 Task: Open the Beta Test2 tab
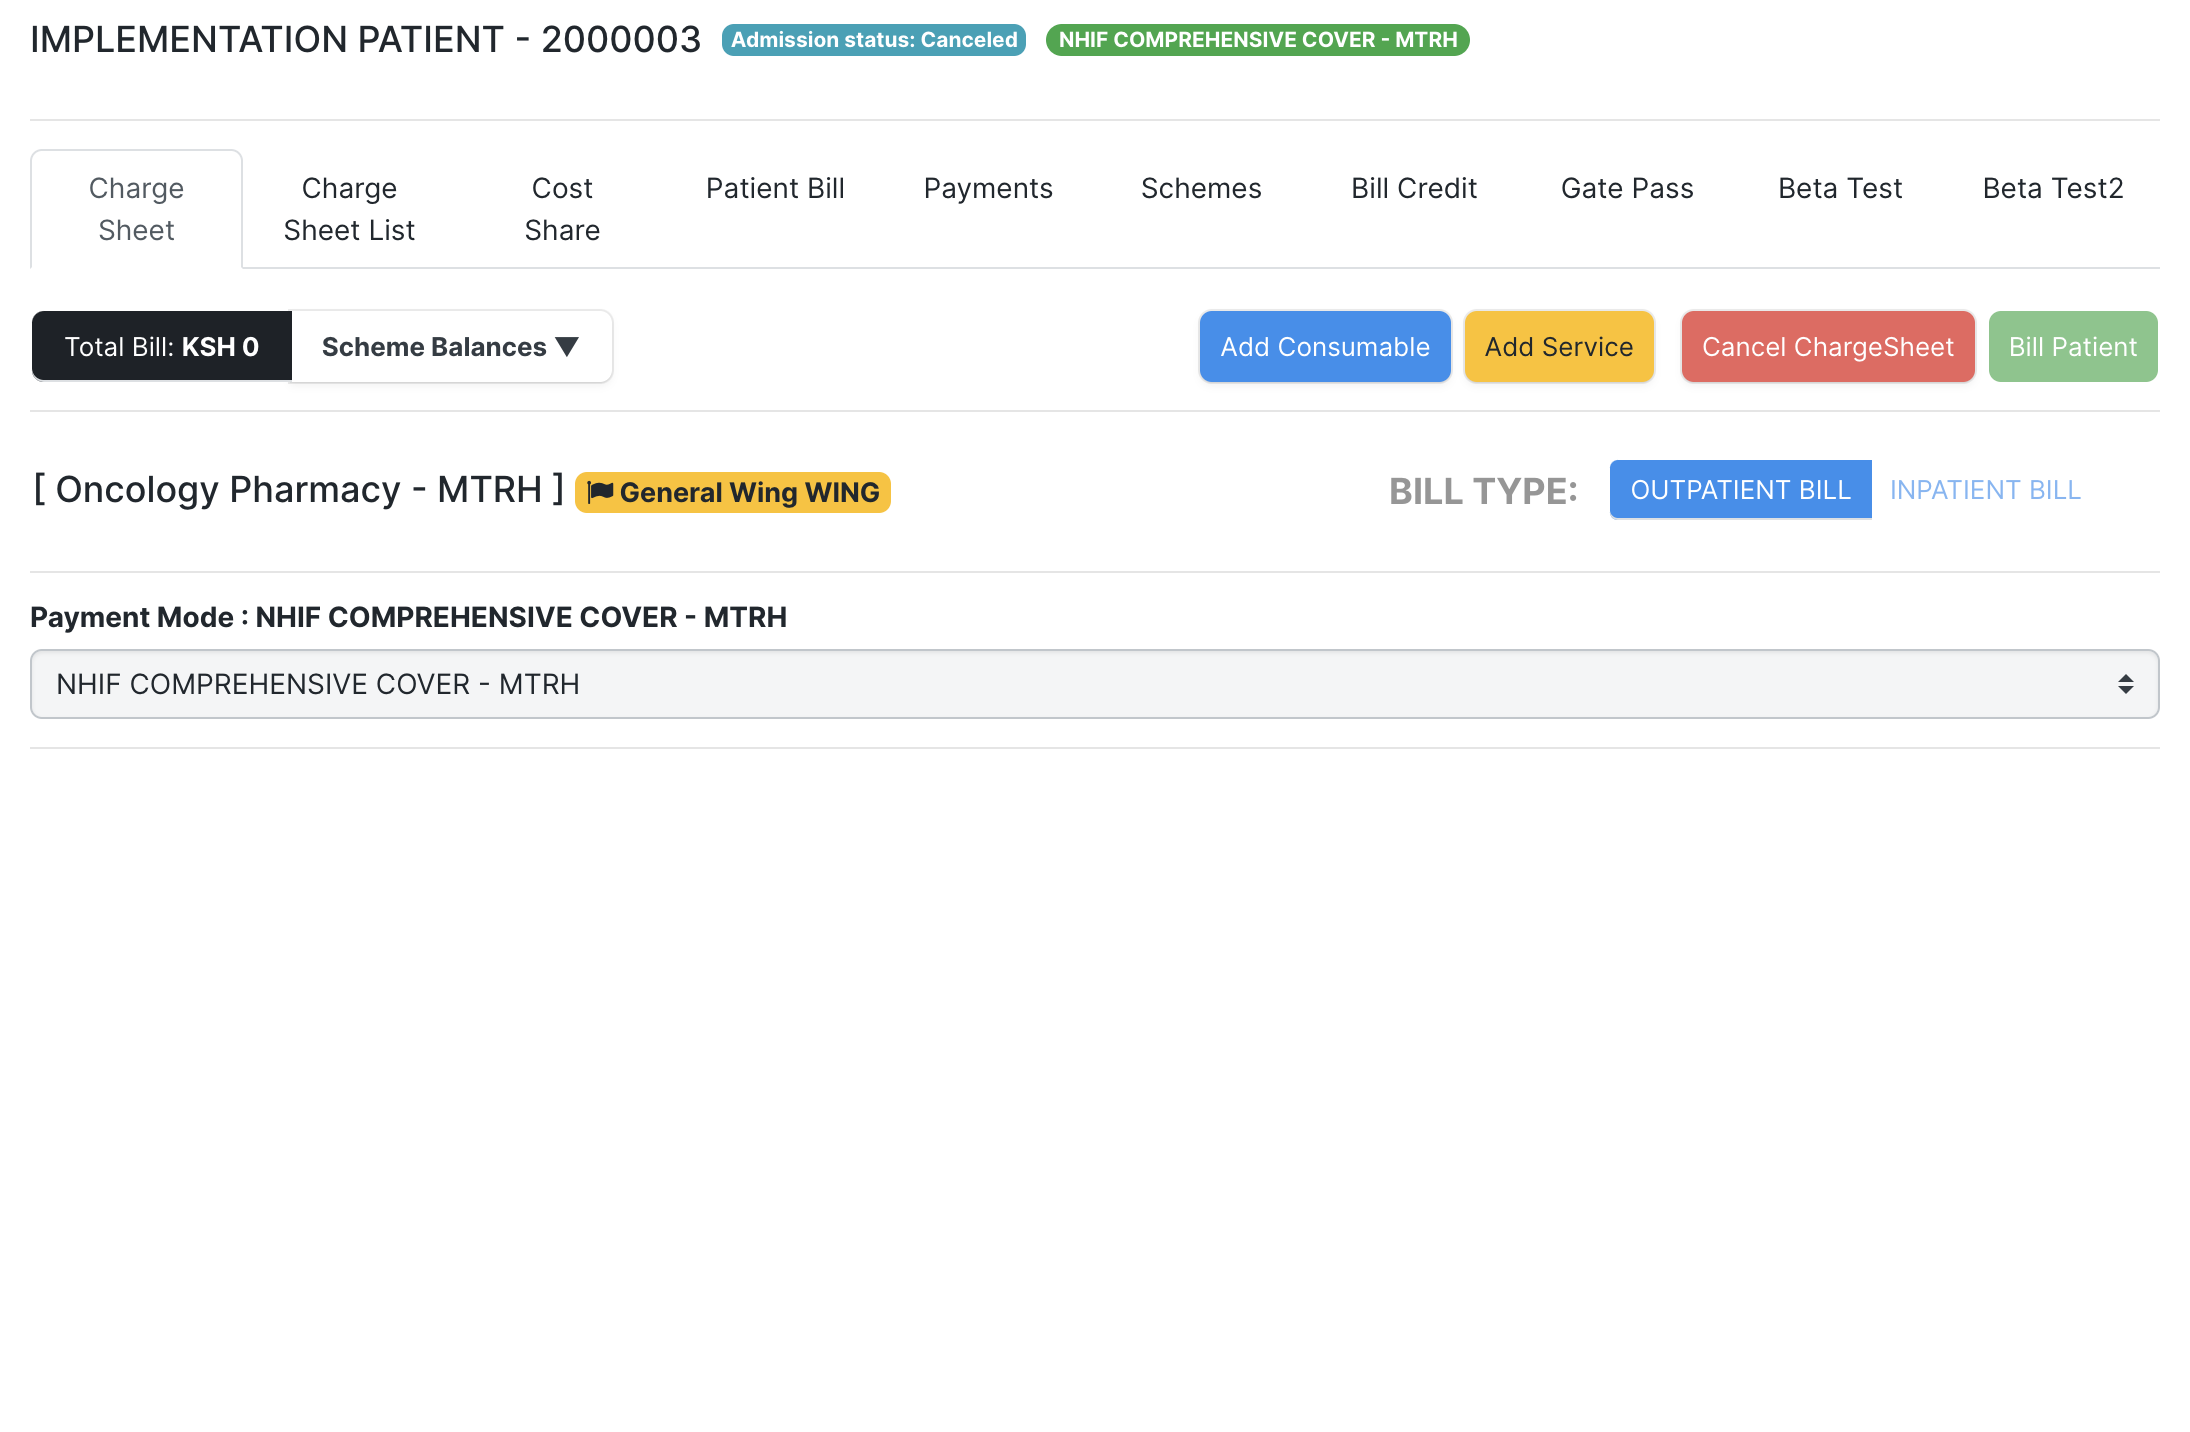[x=2053, y=188]
